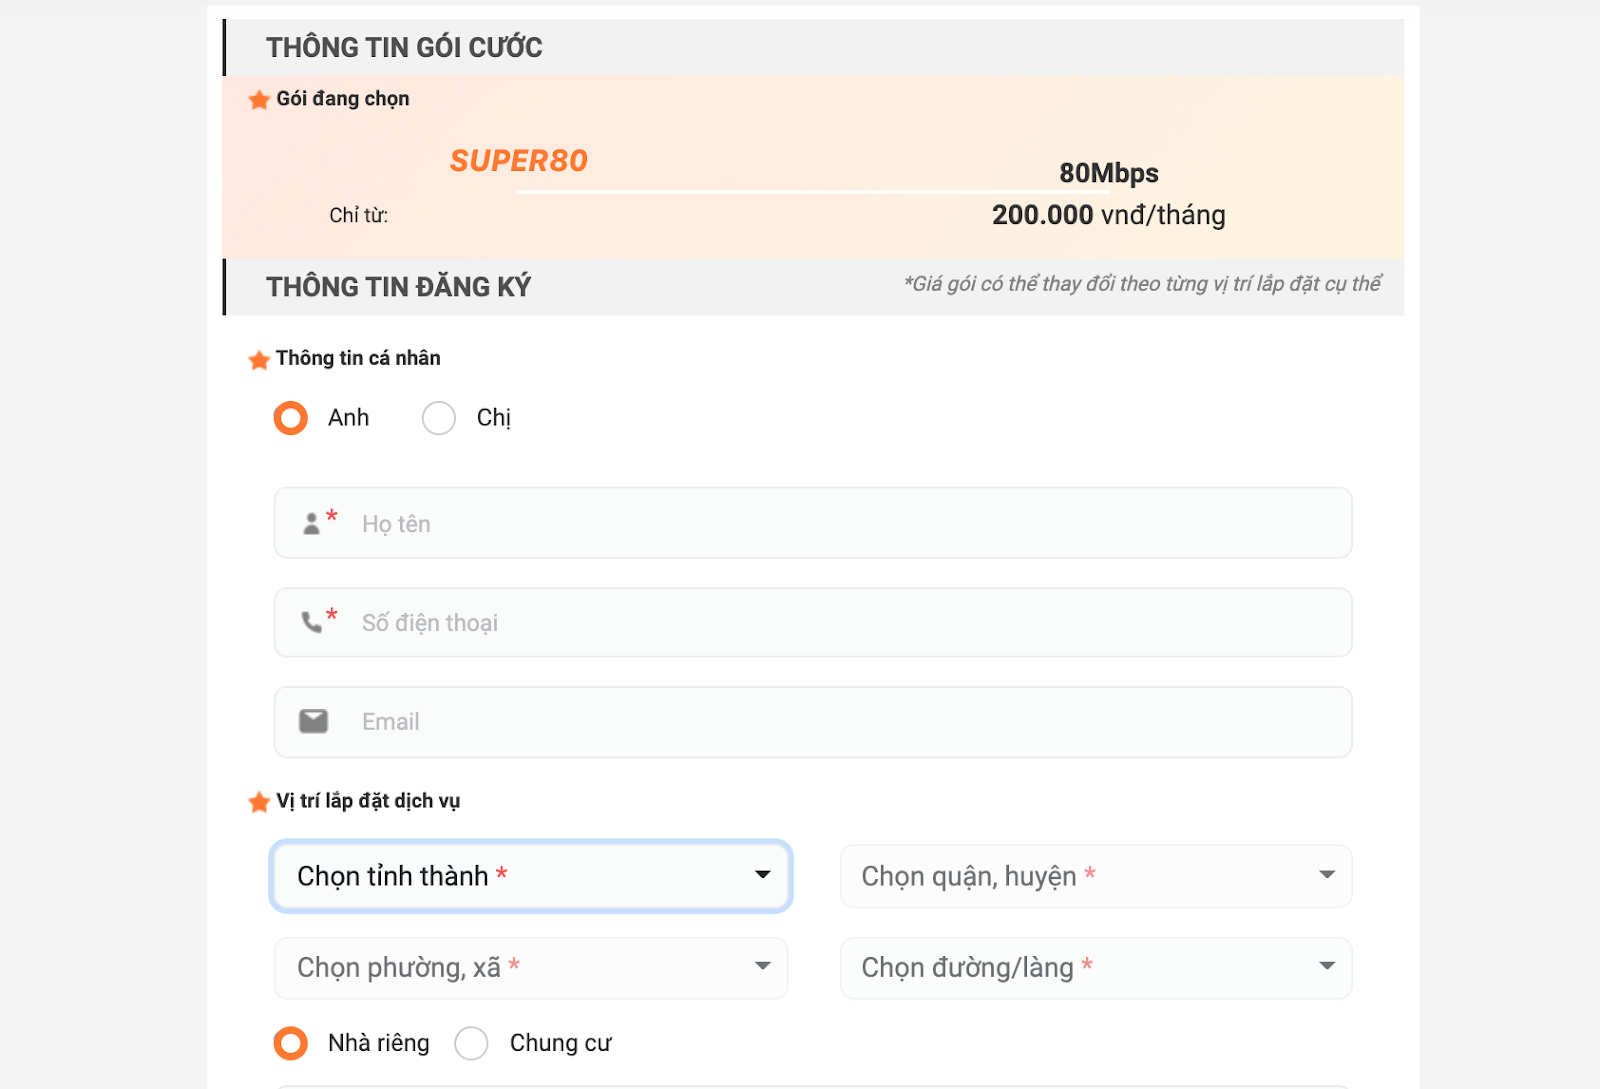Select the Chị radio button
The image size is (1600, 1089).
[x=439, y=418]
